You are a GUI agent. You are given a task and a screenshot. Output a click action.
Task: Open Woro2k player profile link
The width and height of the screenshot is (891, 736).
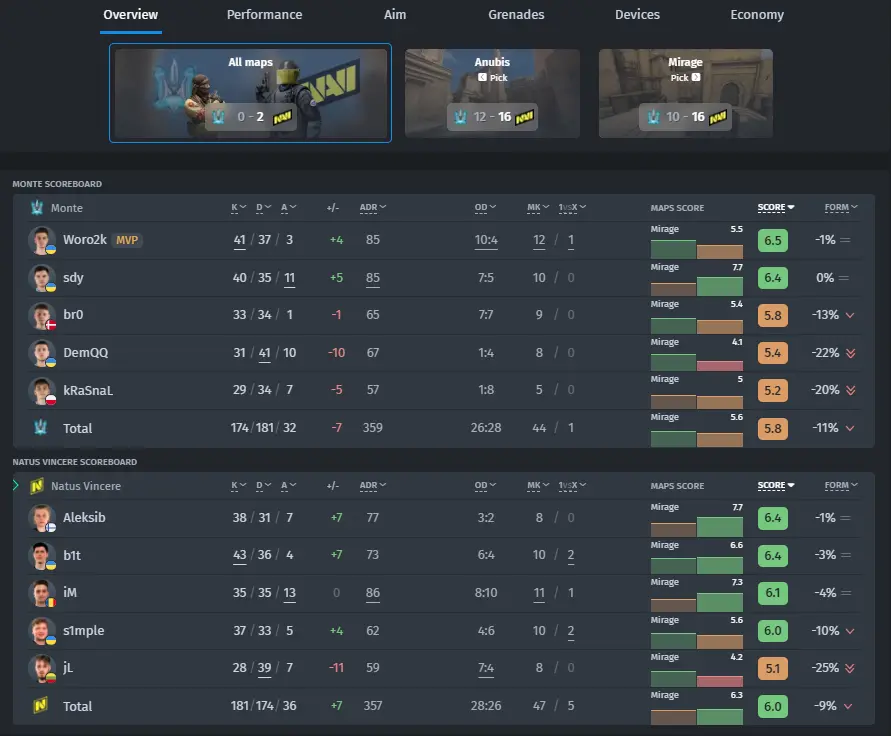click(85, 240)
